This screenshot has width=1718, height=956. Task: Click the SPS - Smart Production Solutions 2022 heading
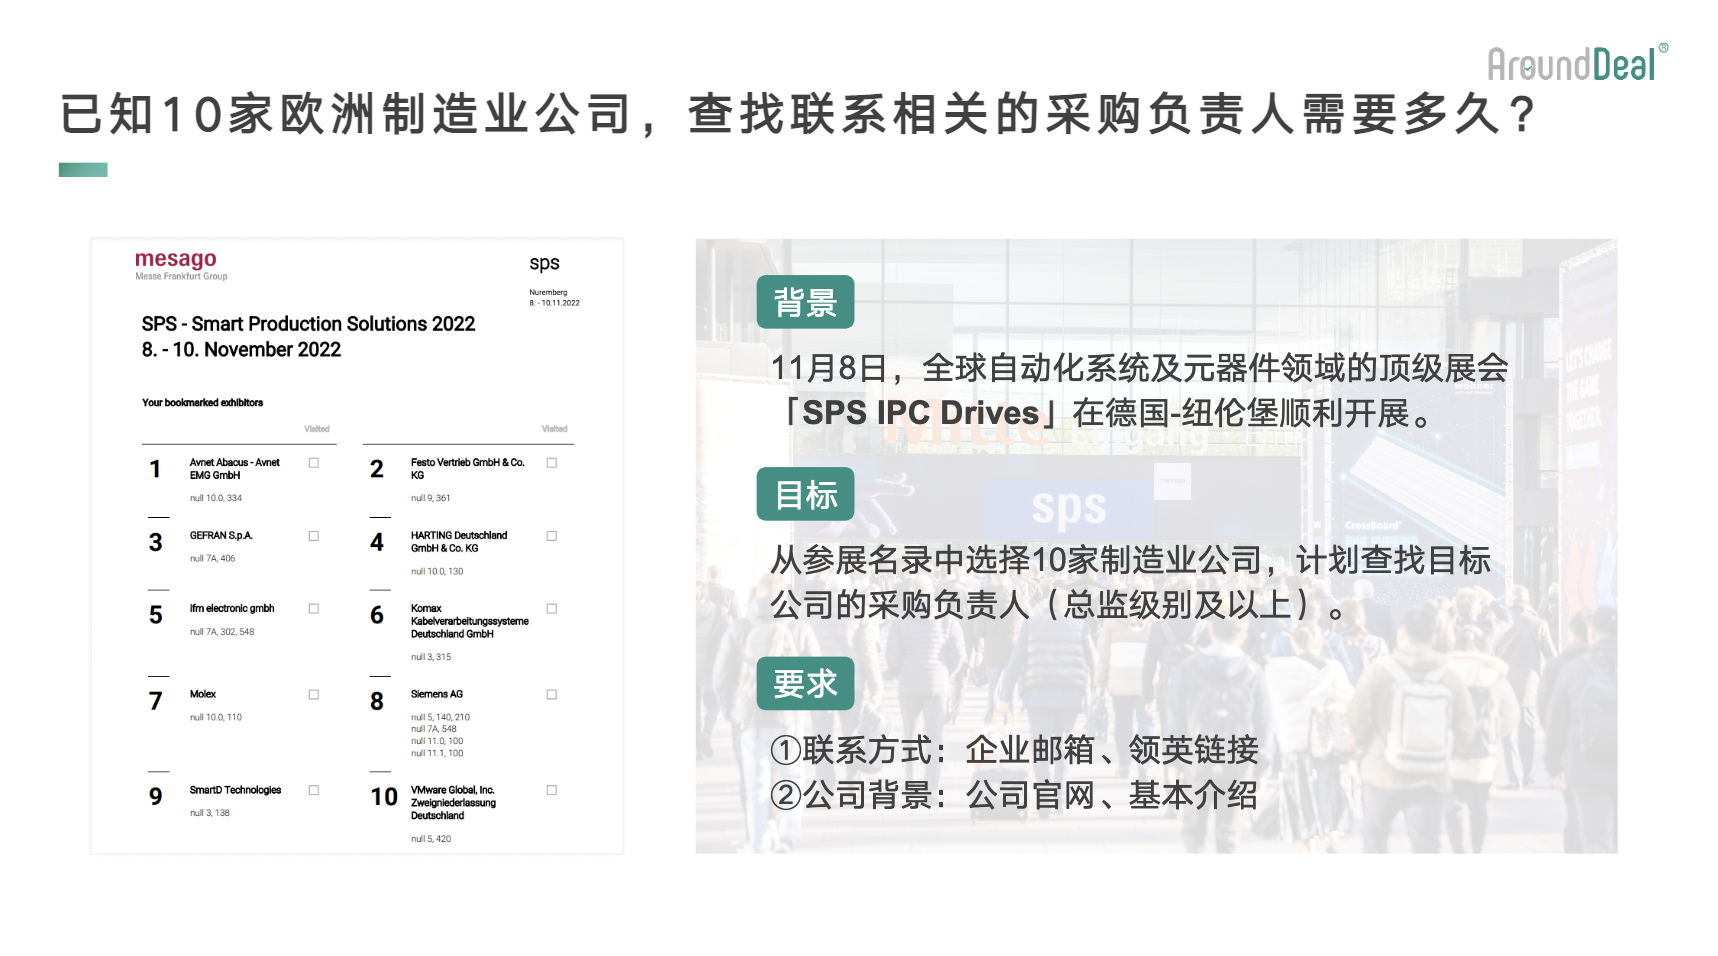308,324
